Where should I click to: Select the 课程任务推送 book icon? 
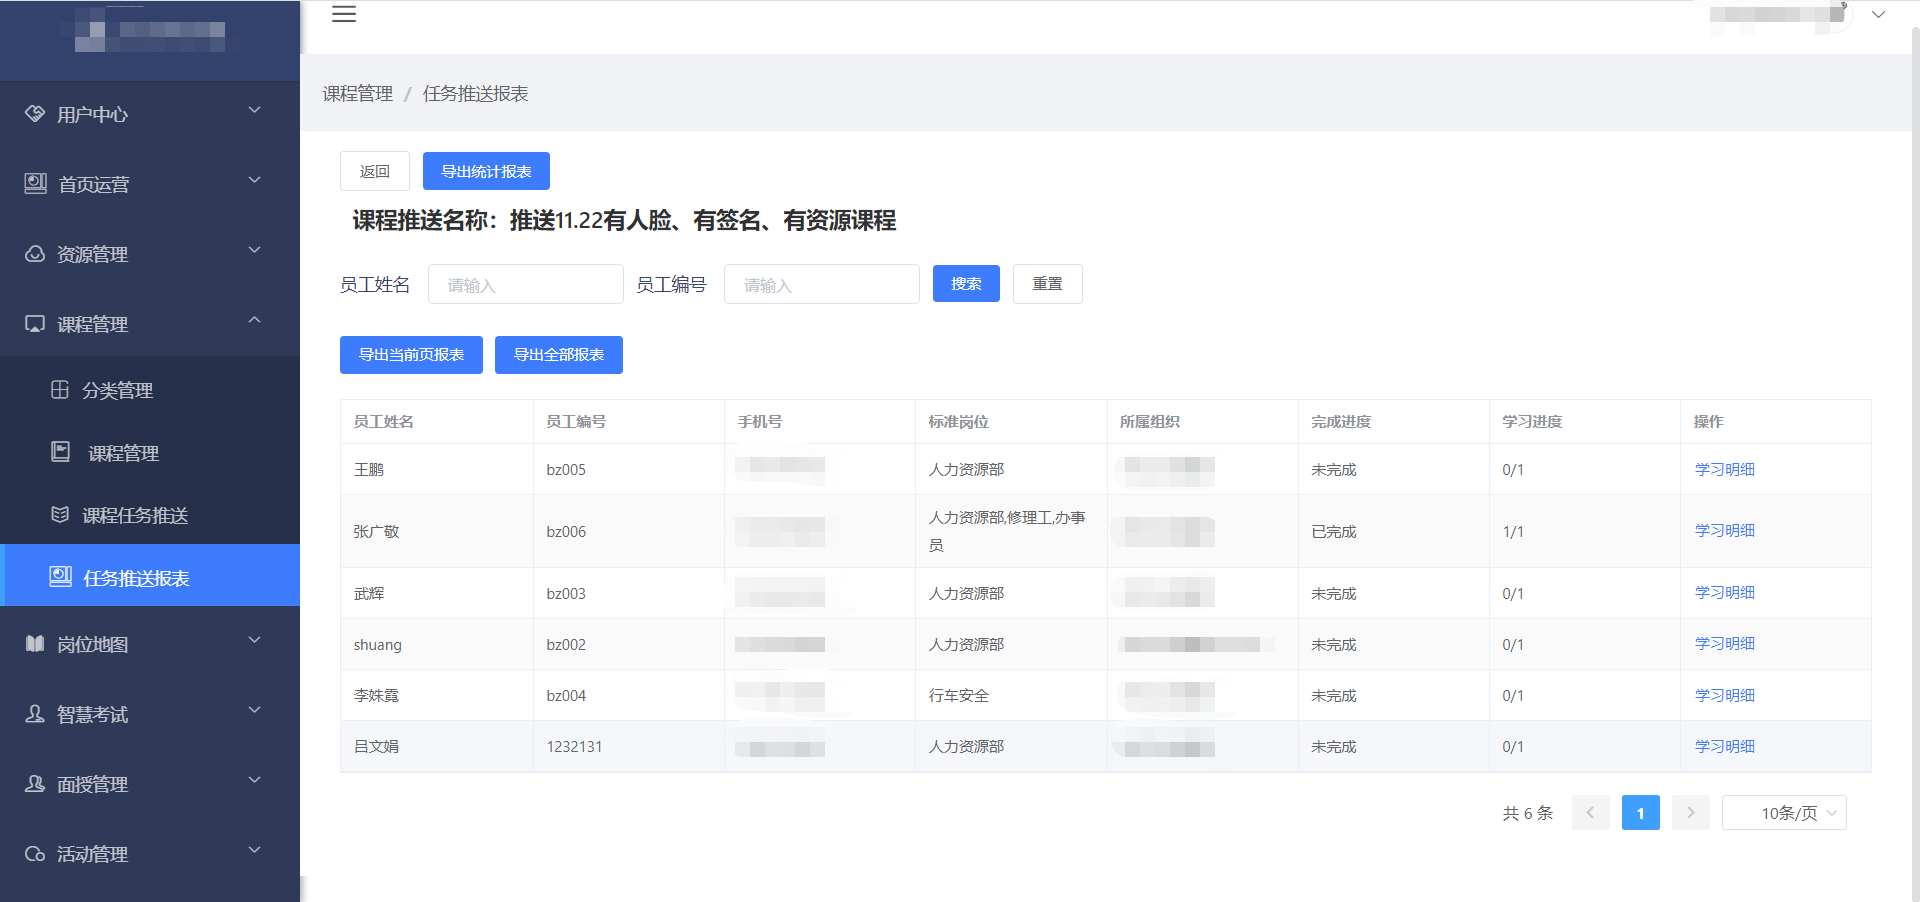coord(61,514)
